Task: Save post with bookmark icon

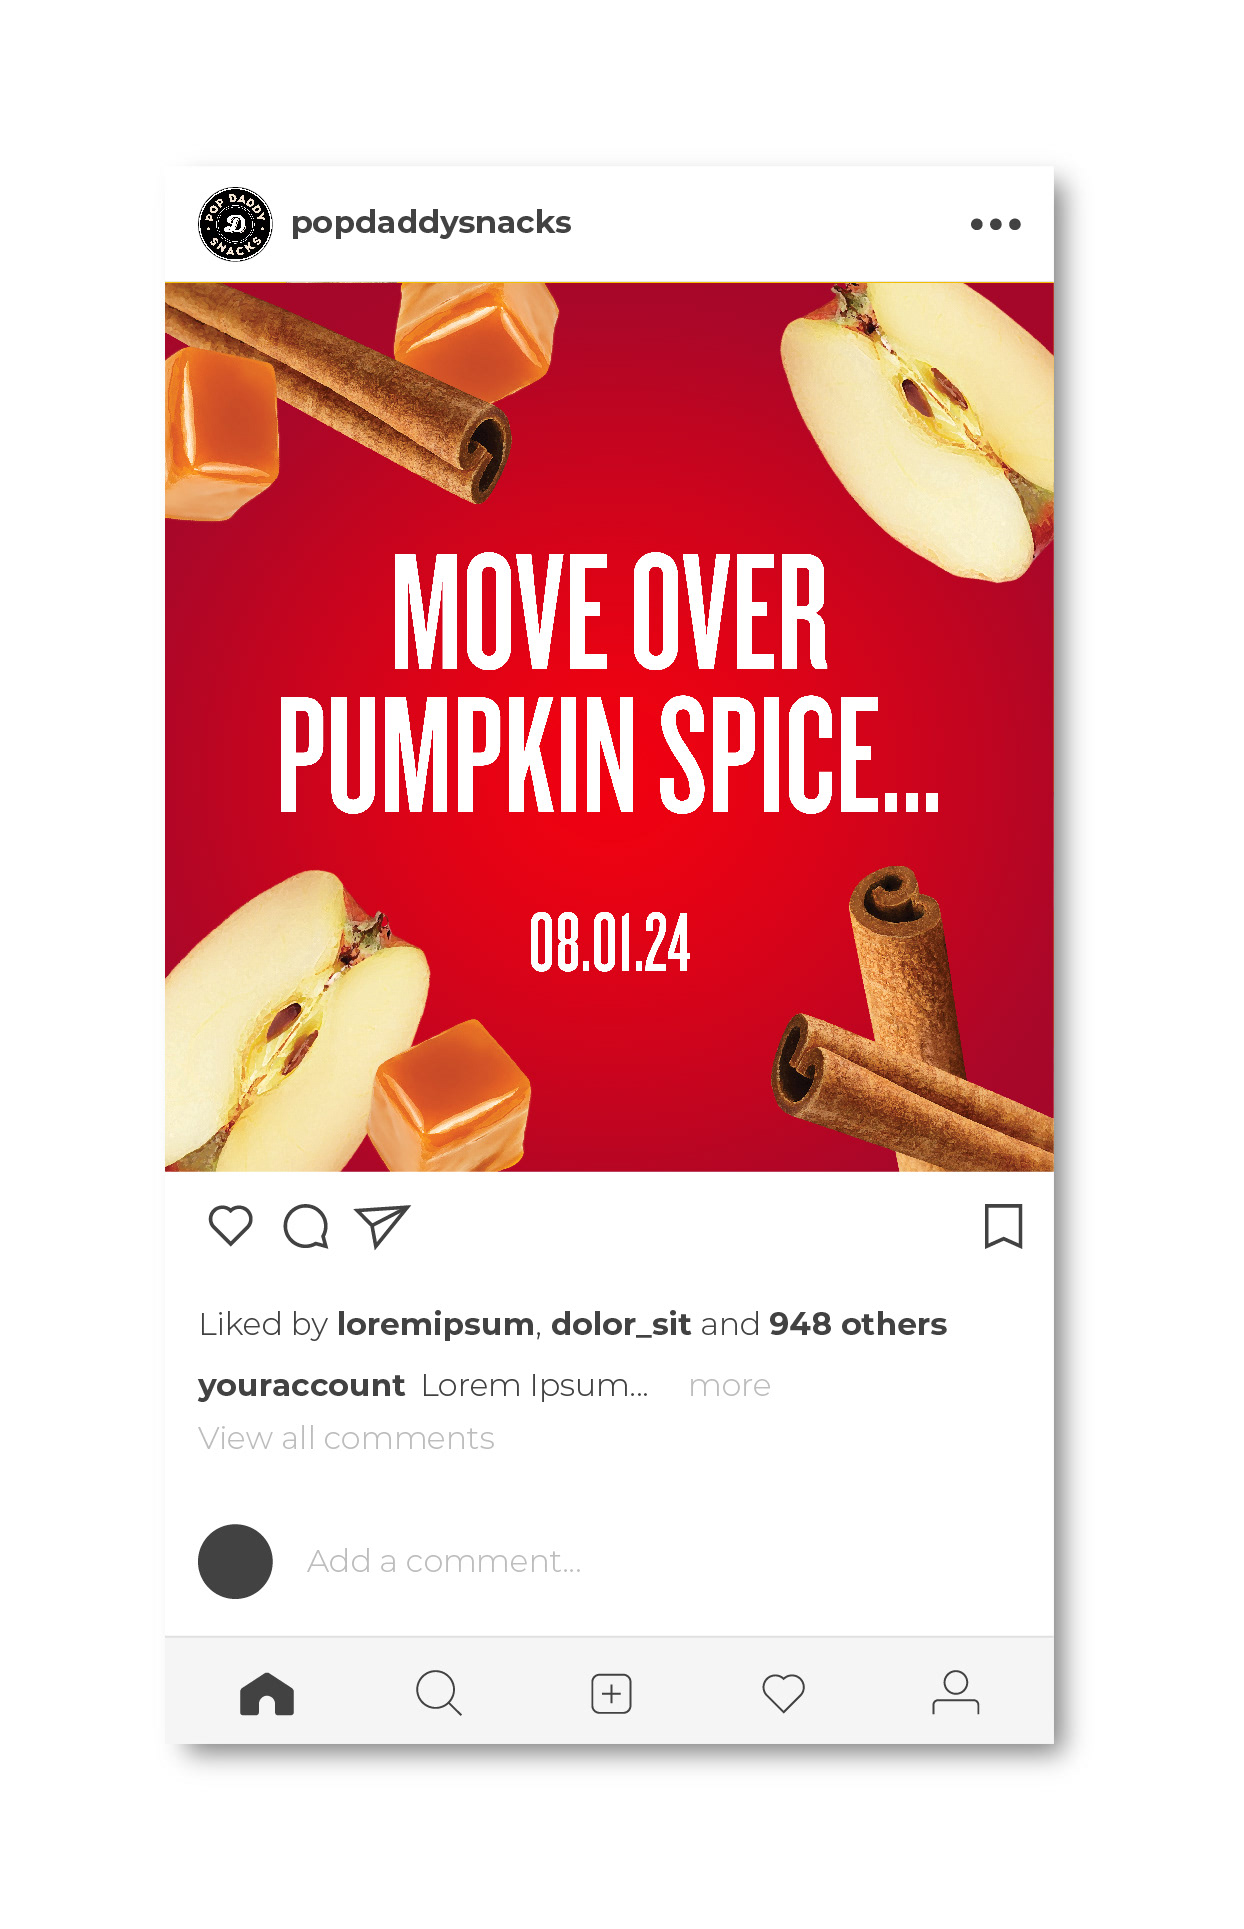Action: tap(1003, 1226)
